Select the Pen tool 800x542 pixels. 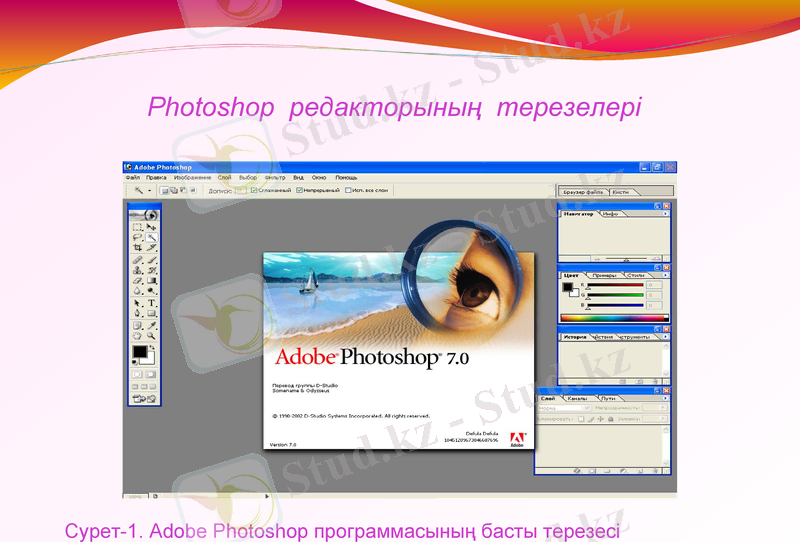tap(138, 313)
